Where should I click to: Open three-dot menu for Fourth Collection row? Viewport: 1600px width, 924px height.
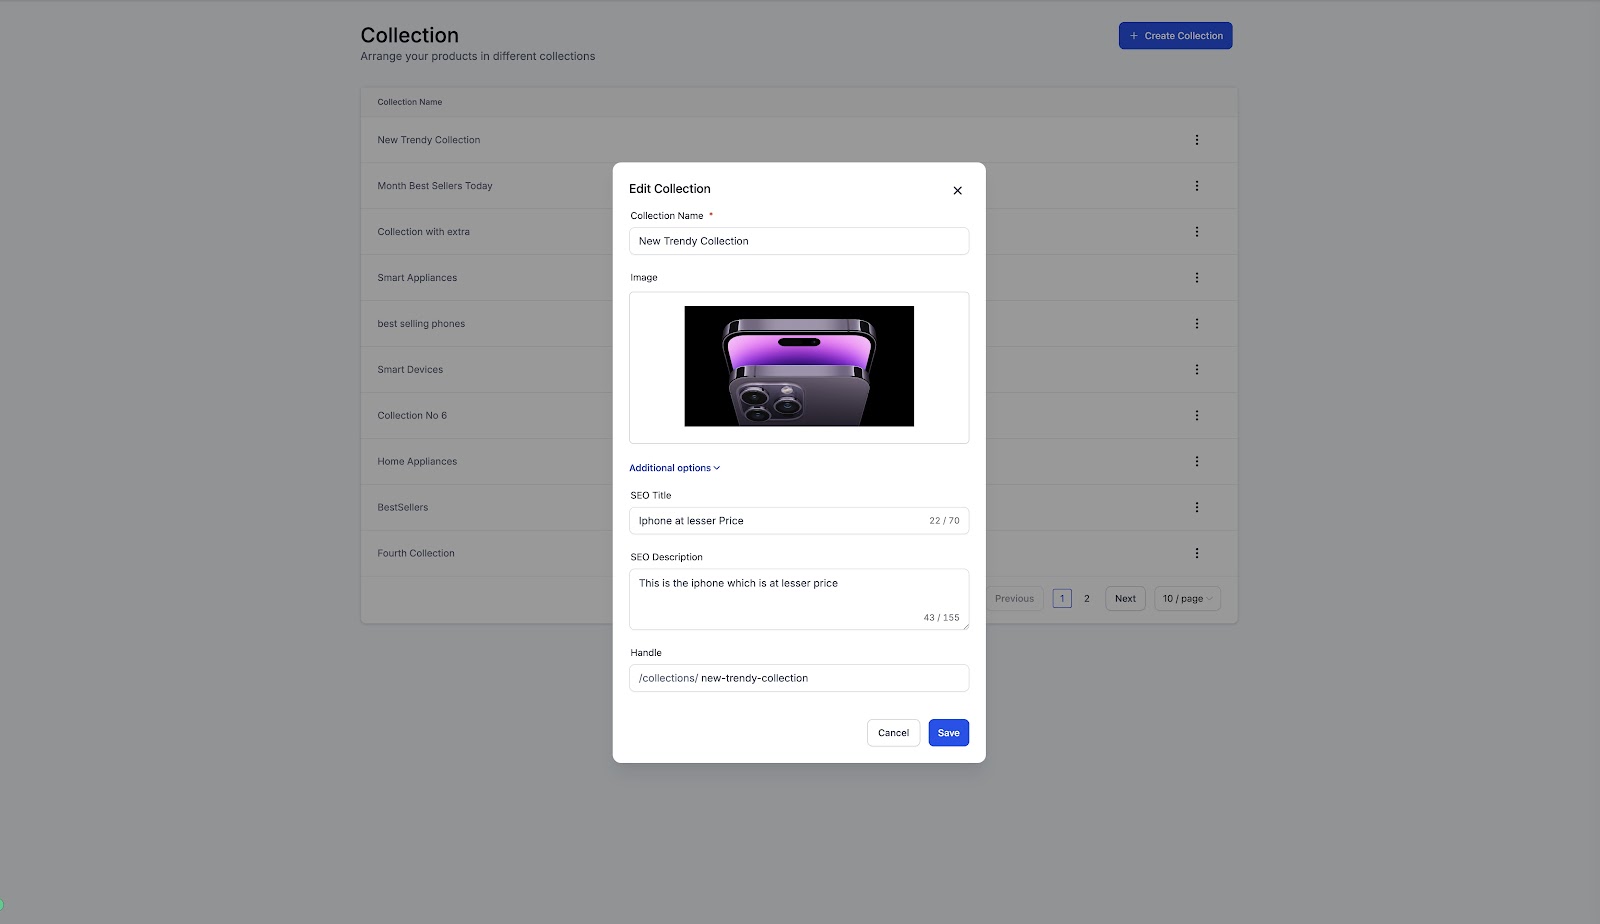pyautogui.click(x=1196, y=553)
